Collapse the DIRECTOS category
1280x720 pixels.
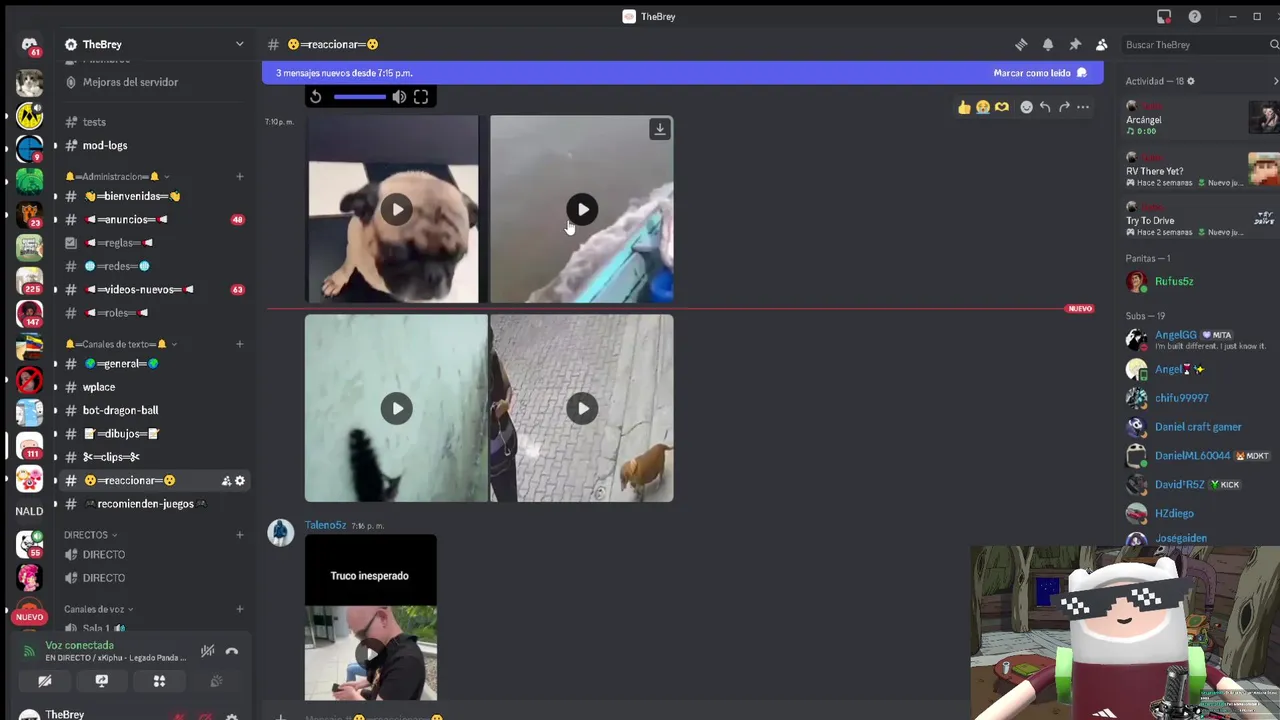91,535
